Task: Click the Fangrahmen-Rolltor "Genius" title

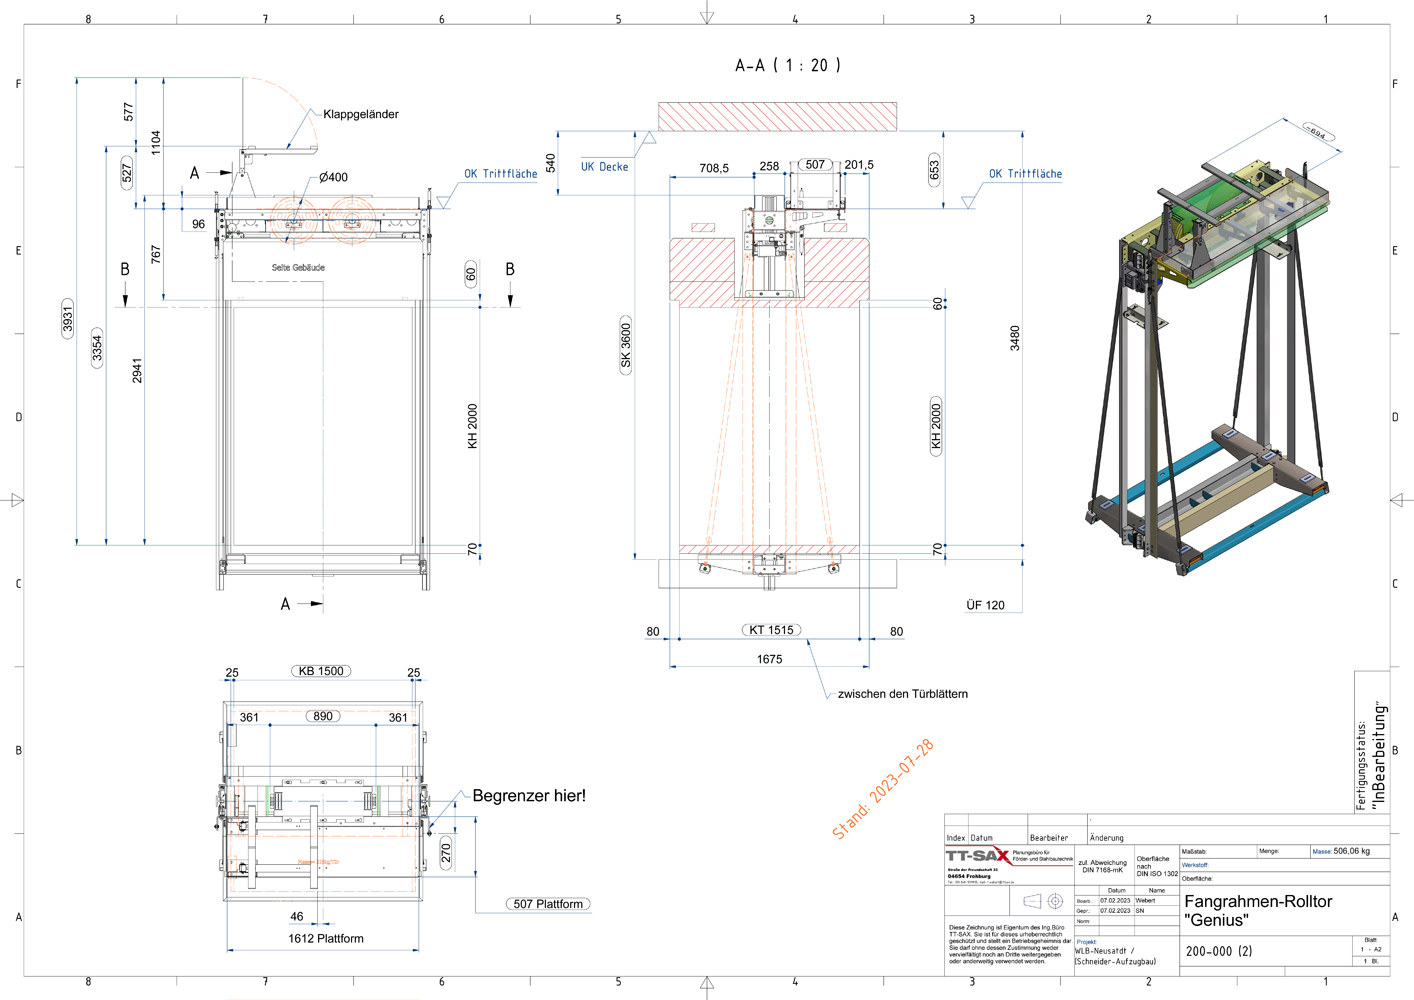Action: [x=1257, y=910]
